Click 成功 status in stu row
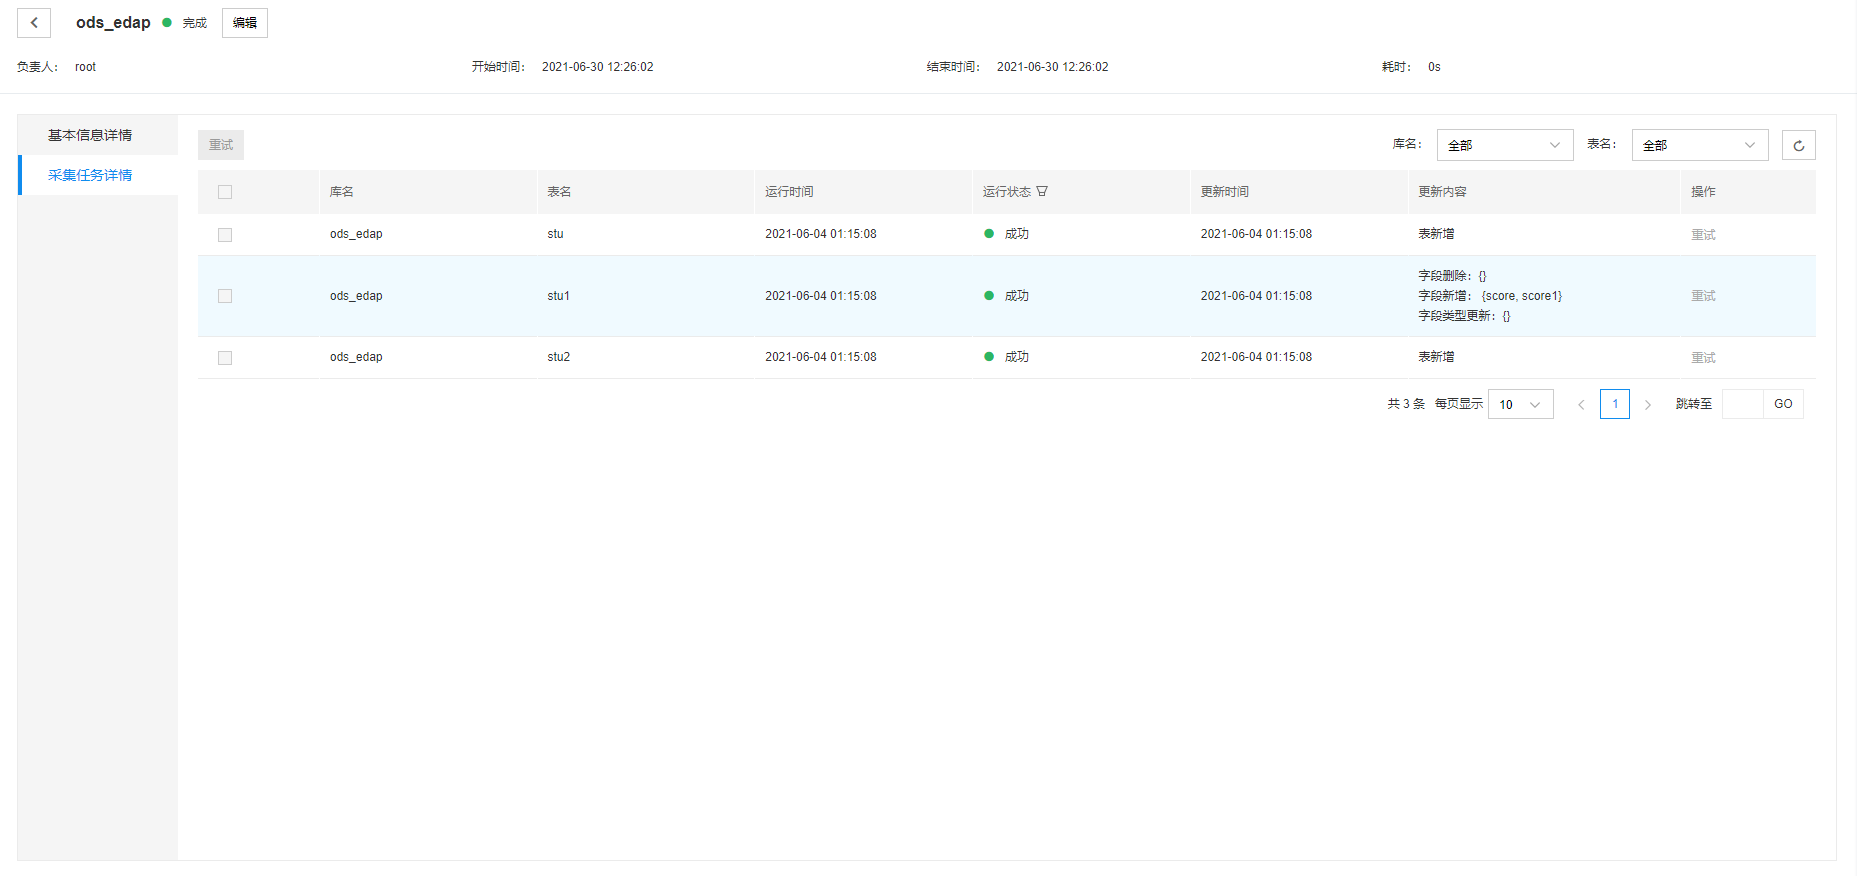This screenshot has width=1857, height=876. (1016, 234)
